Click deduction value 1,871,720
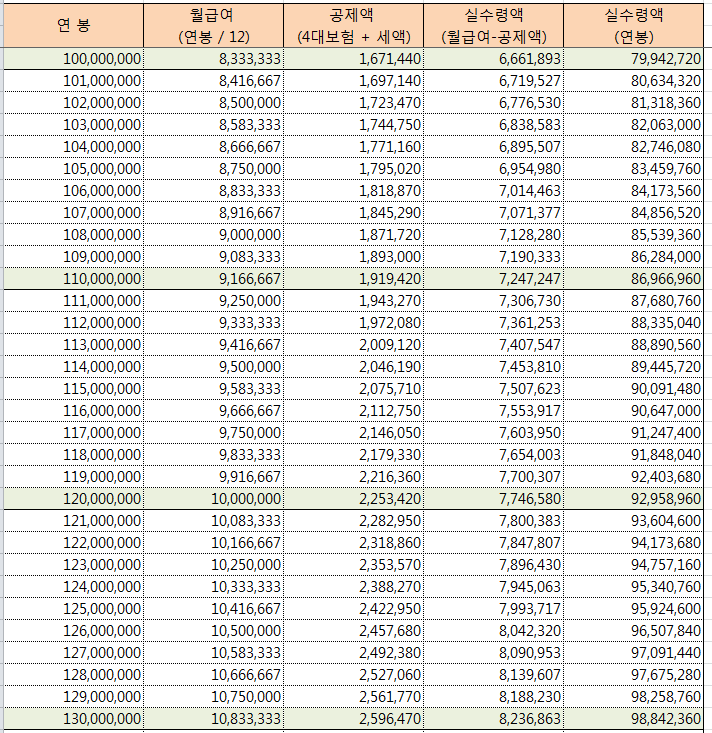The image size is (712, 733). point(353,235)
